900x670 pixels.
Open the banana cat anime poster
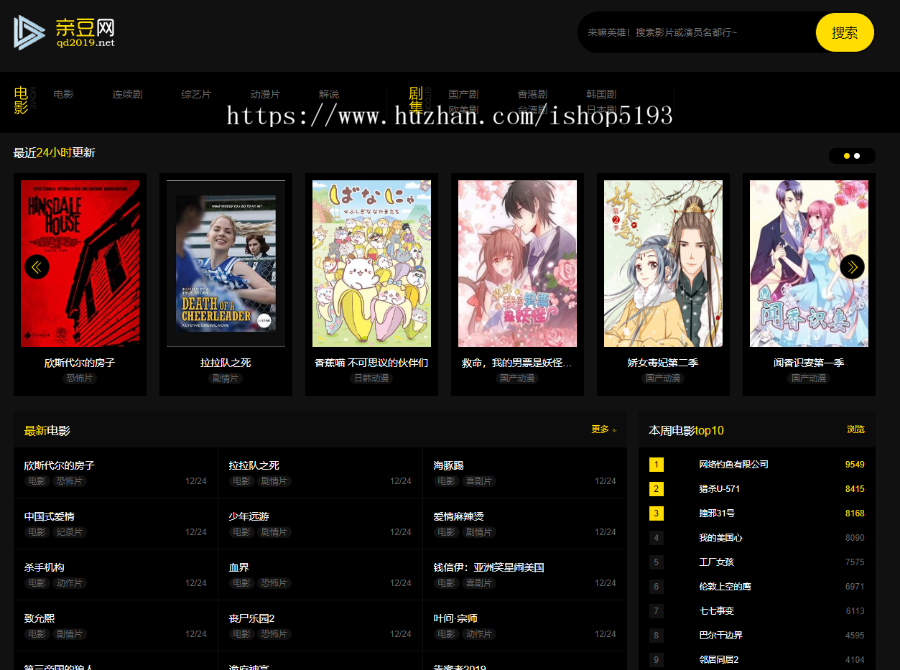point(371,264)
